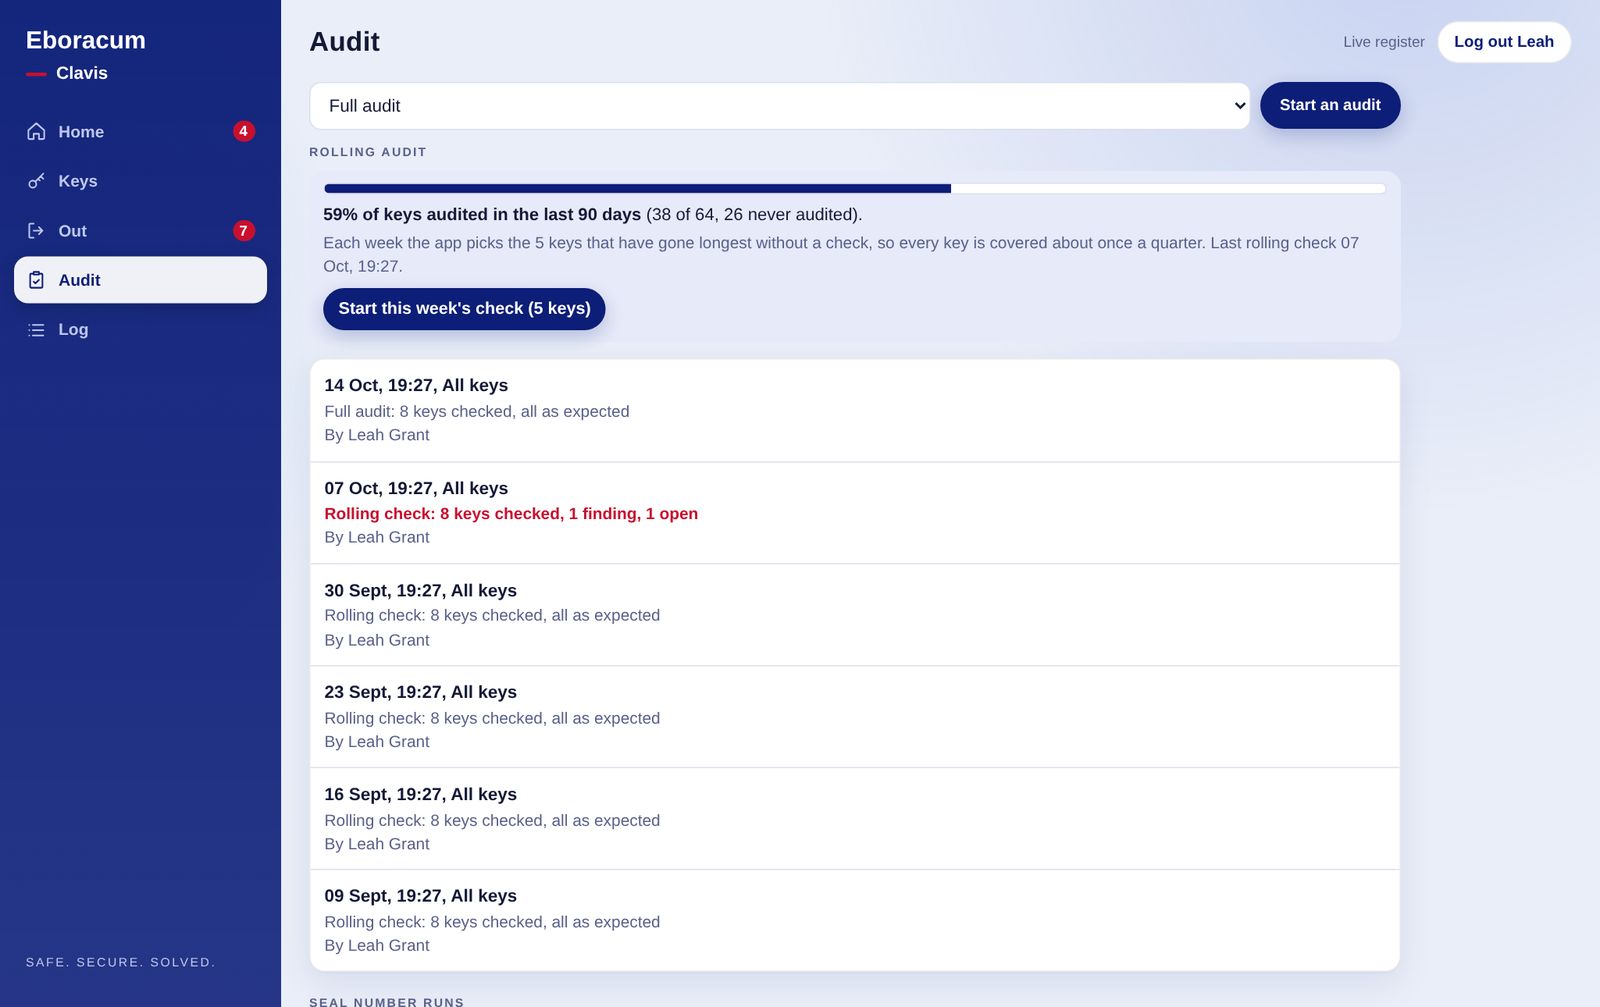Click the red badge showing 4 on Home

click(x=243, y=131)
